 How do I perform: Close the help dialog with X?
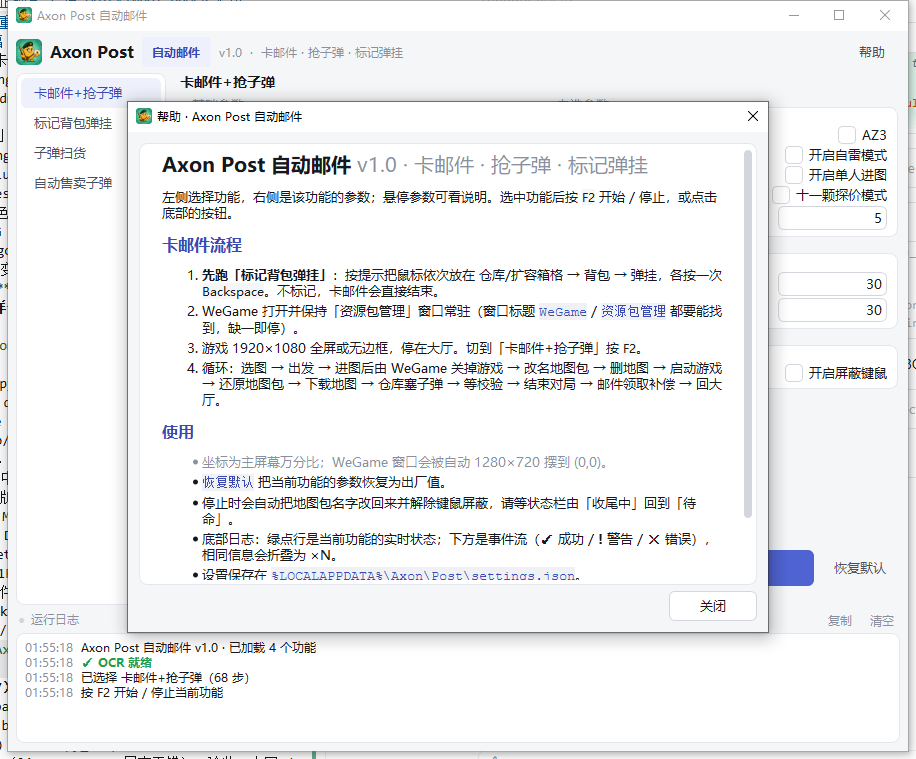753,116
